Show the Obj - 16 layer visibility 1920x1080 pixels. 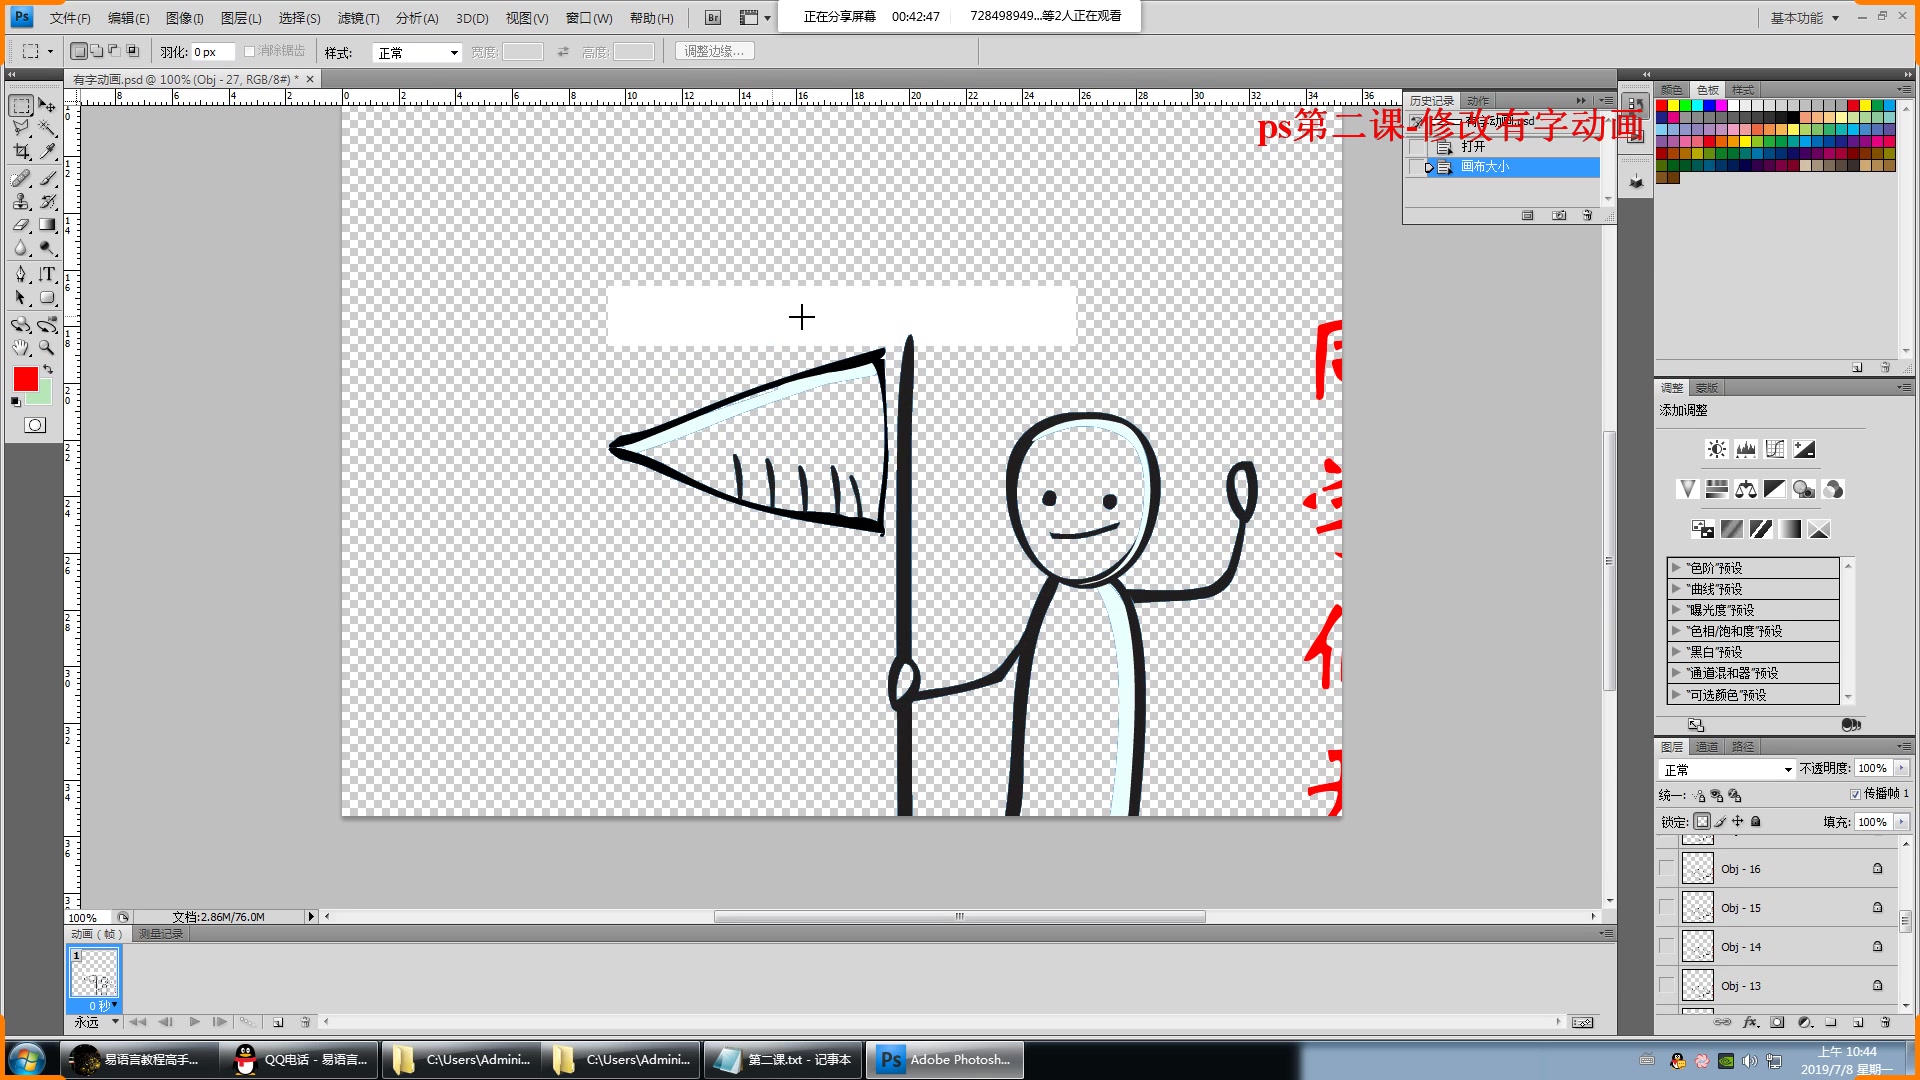1666,869
